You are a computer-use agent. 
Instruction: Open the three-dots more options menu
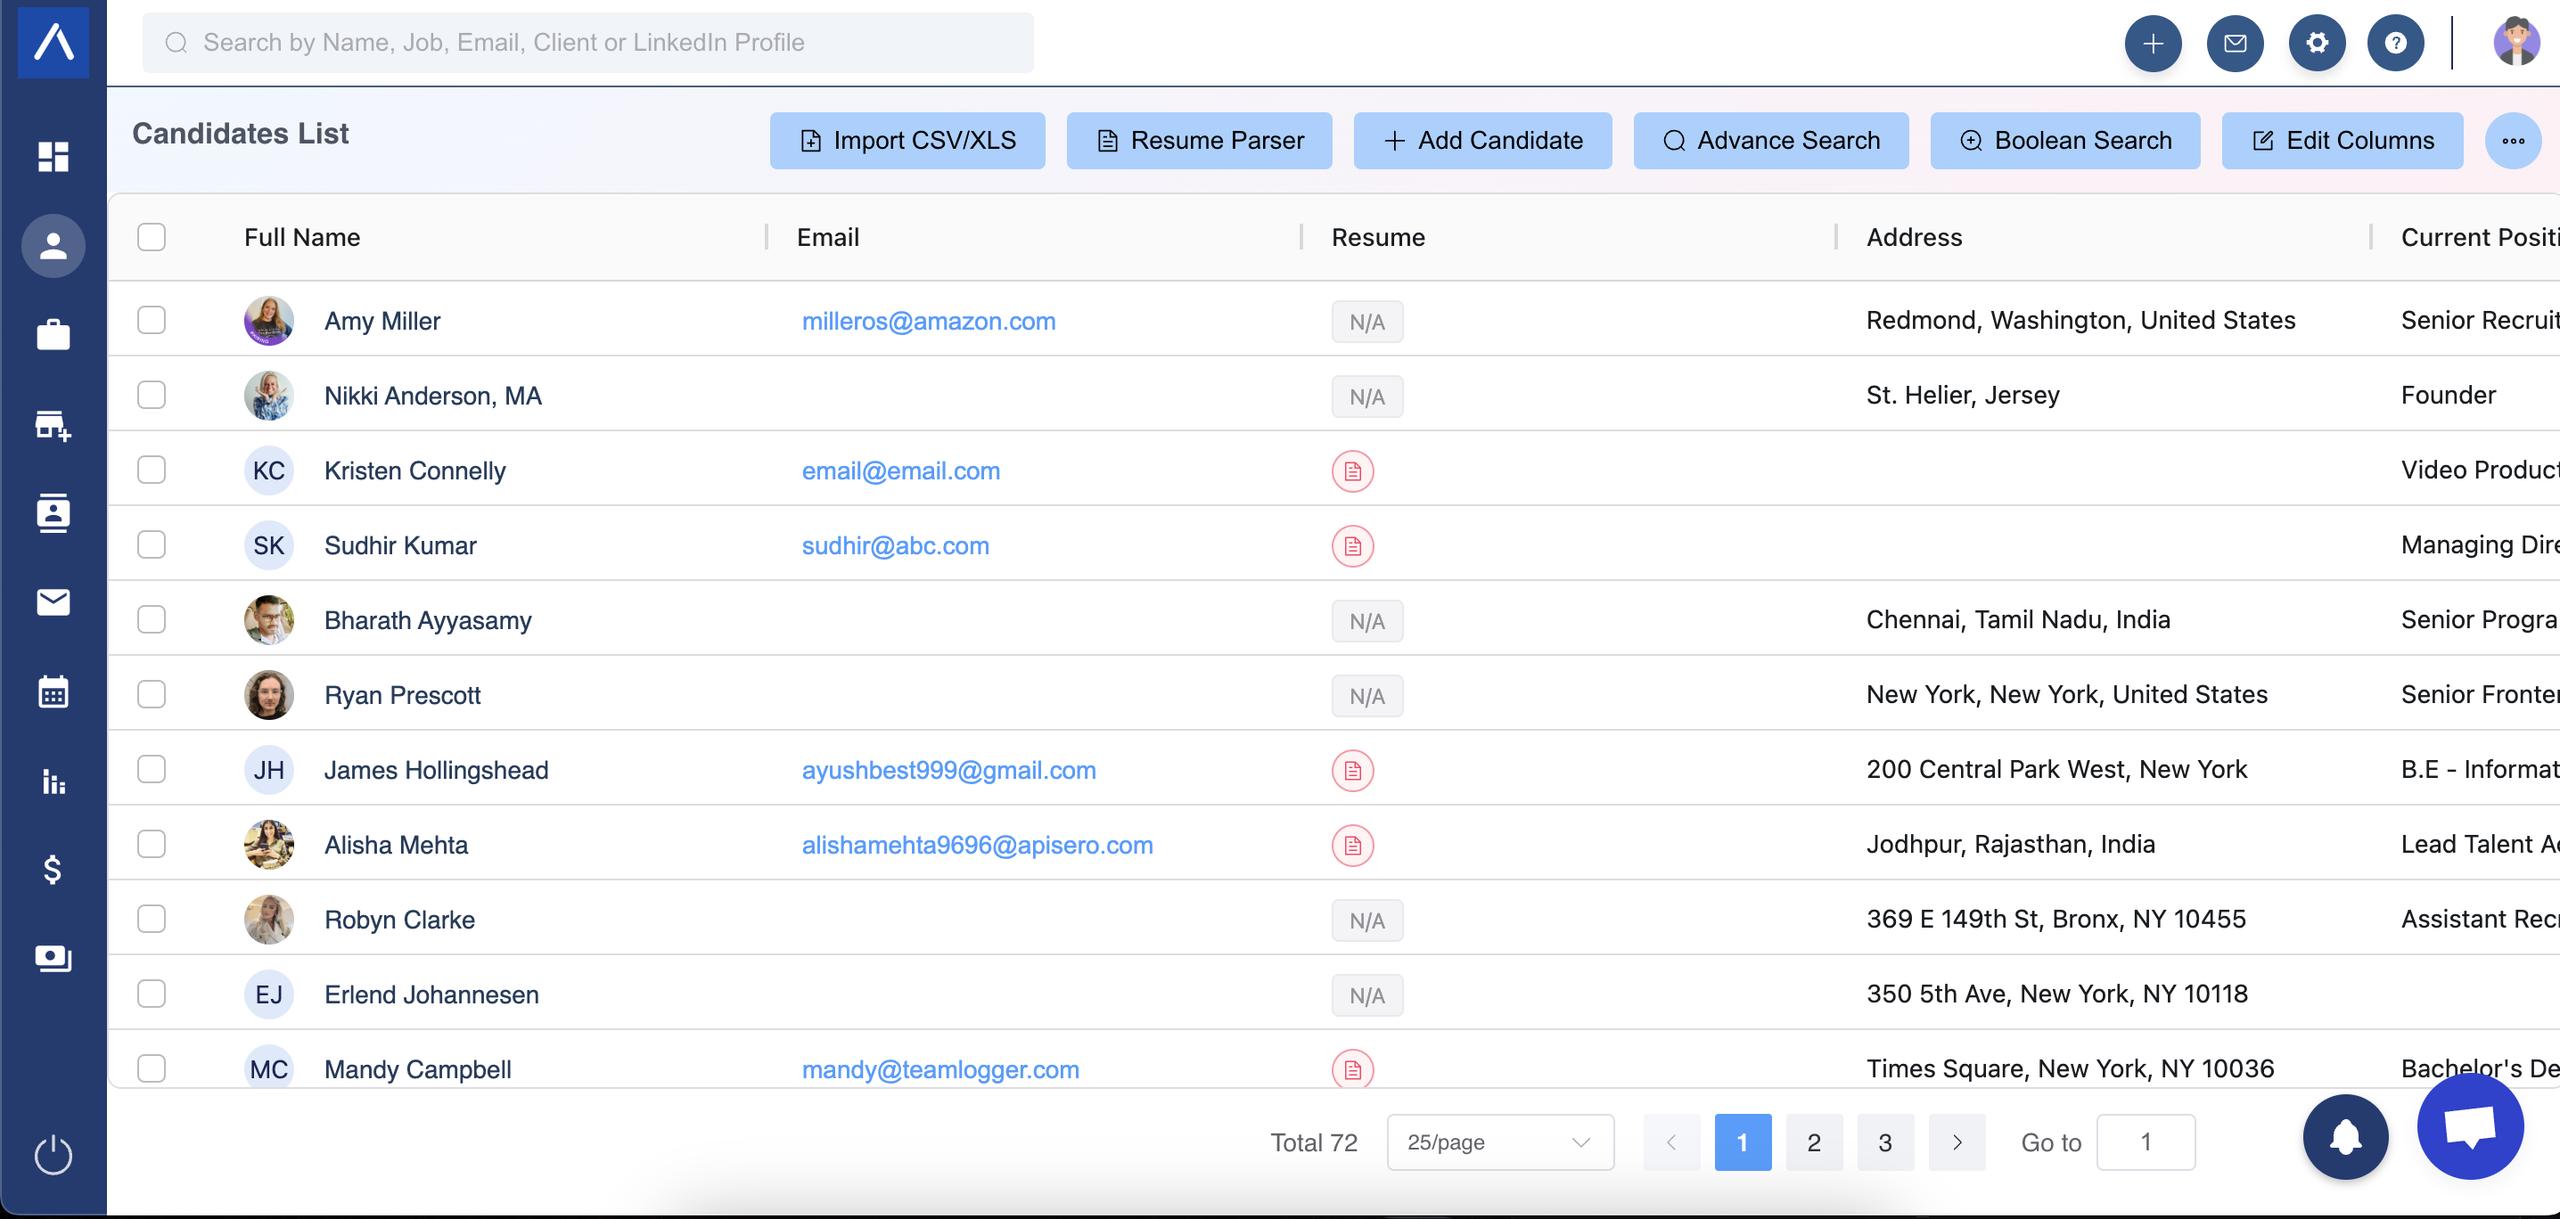pos(2513,141)
